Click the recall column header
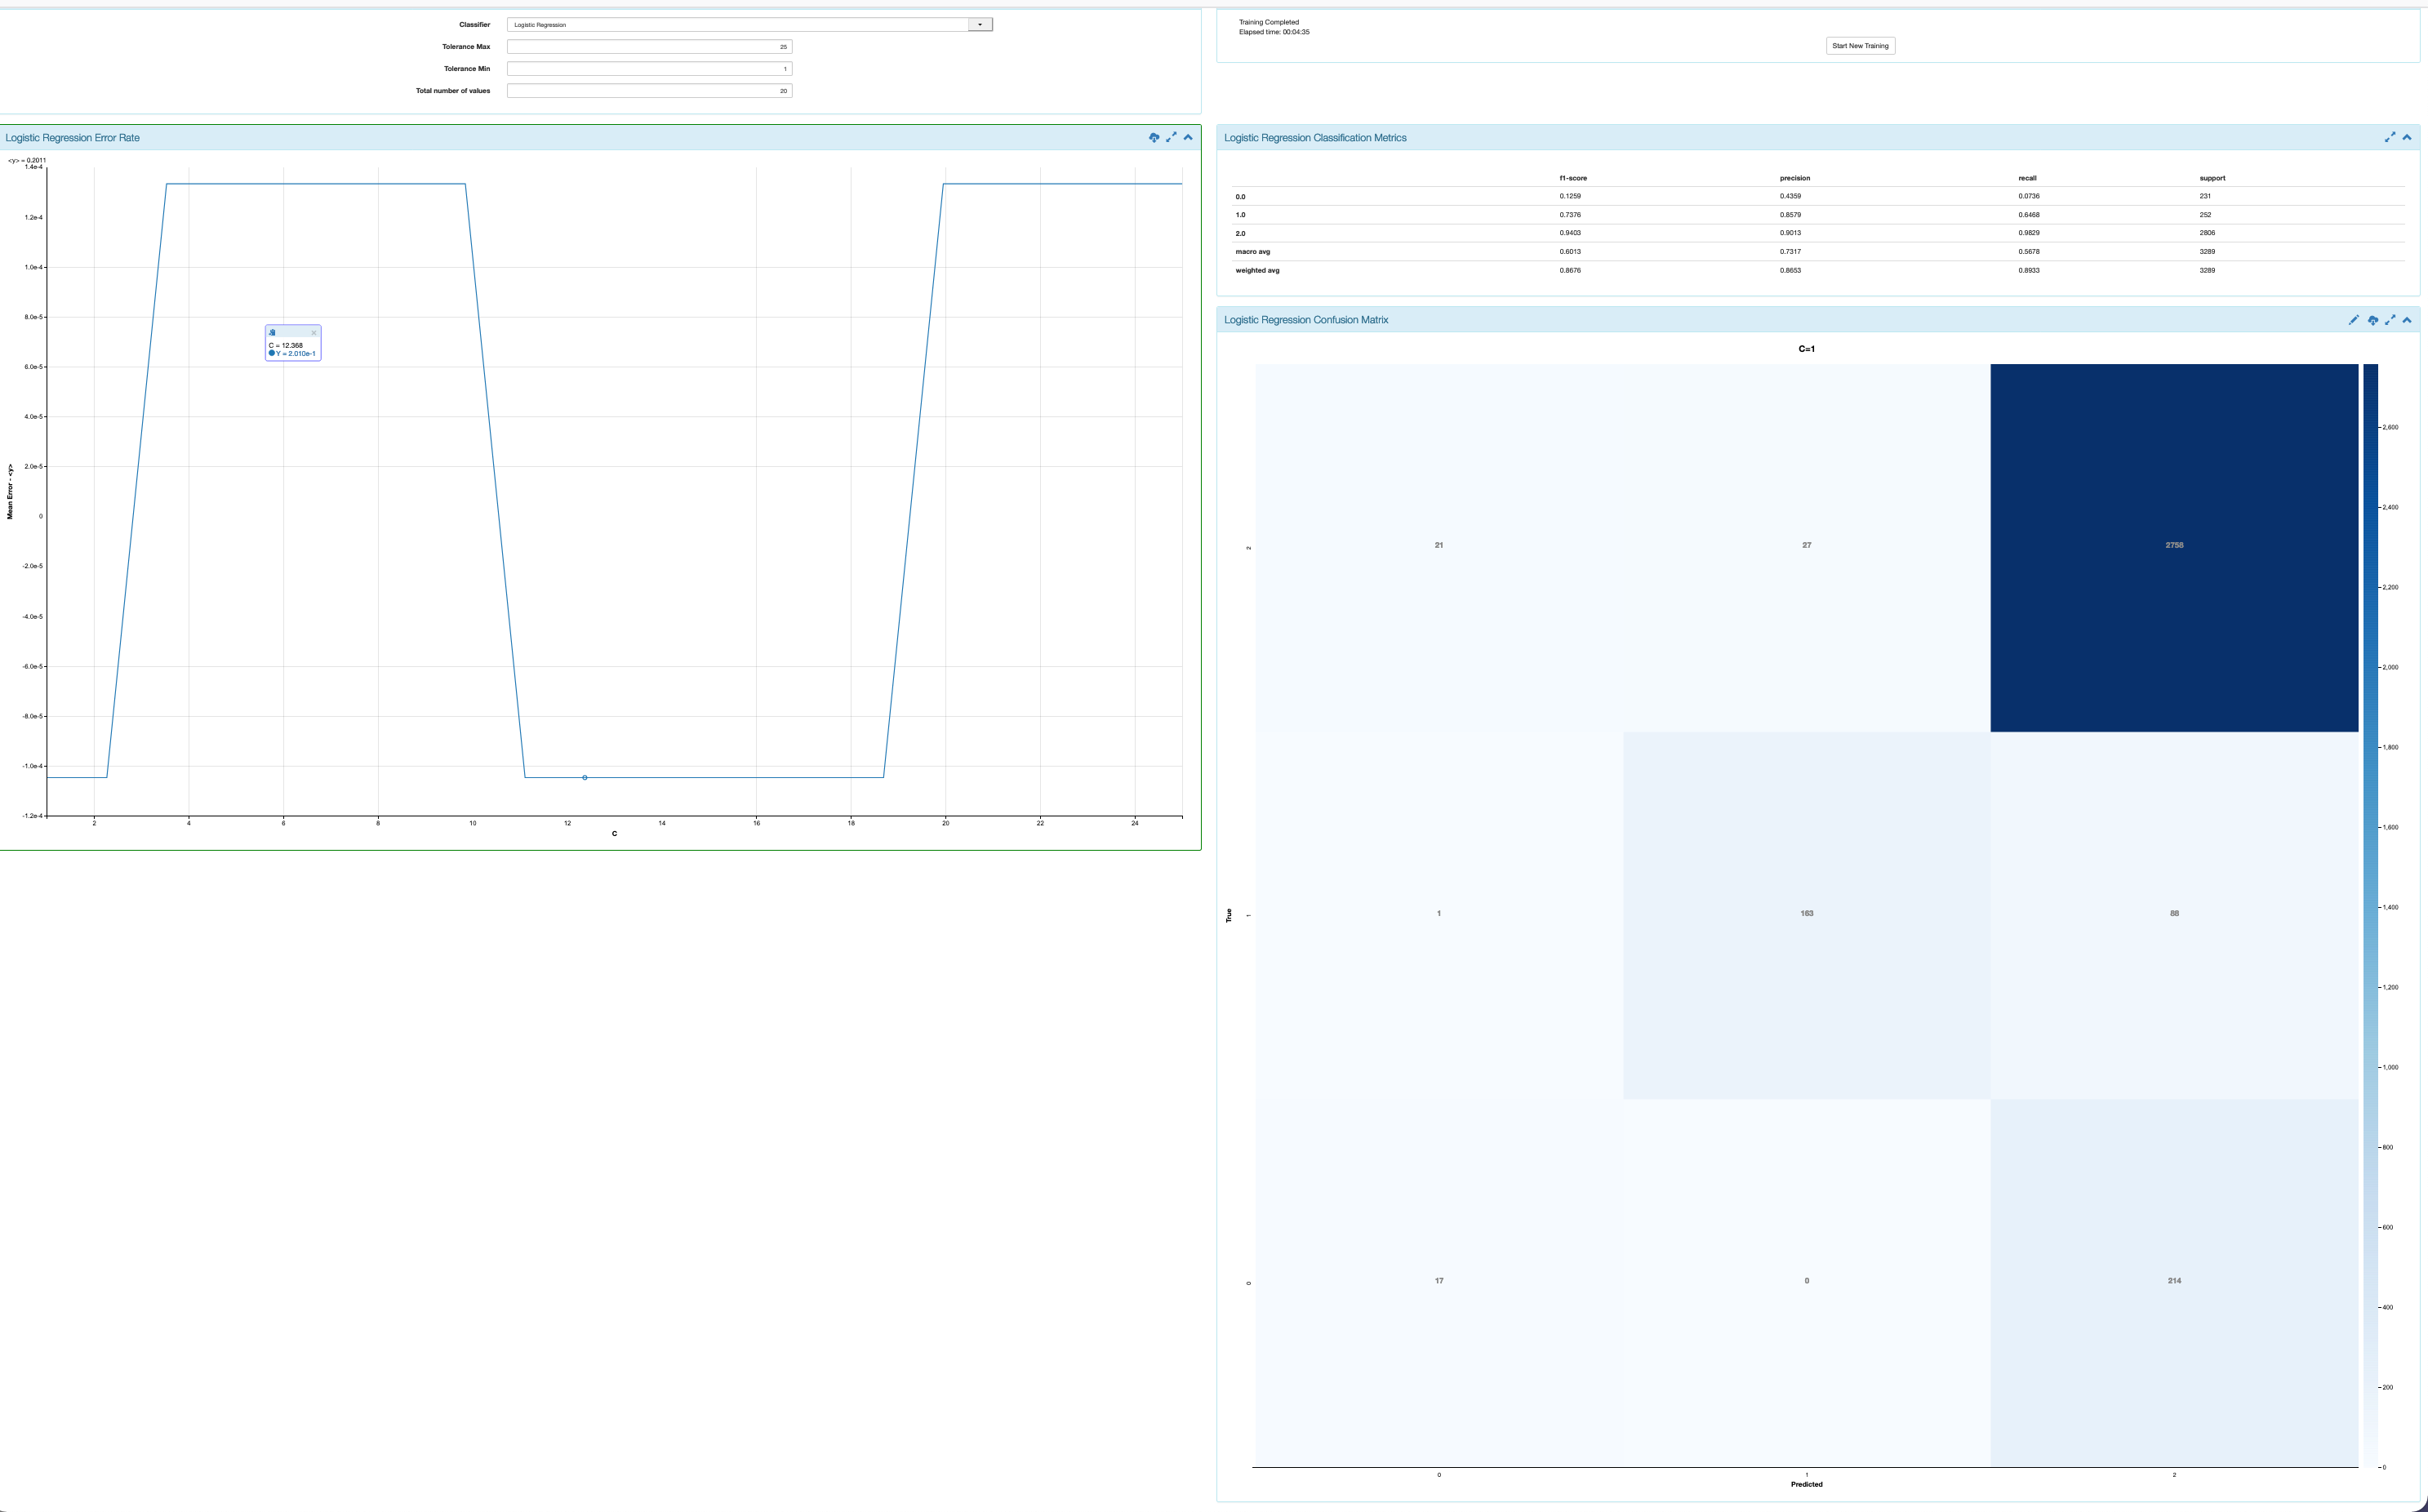 2027,178
